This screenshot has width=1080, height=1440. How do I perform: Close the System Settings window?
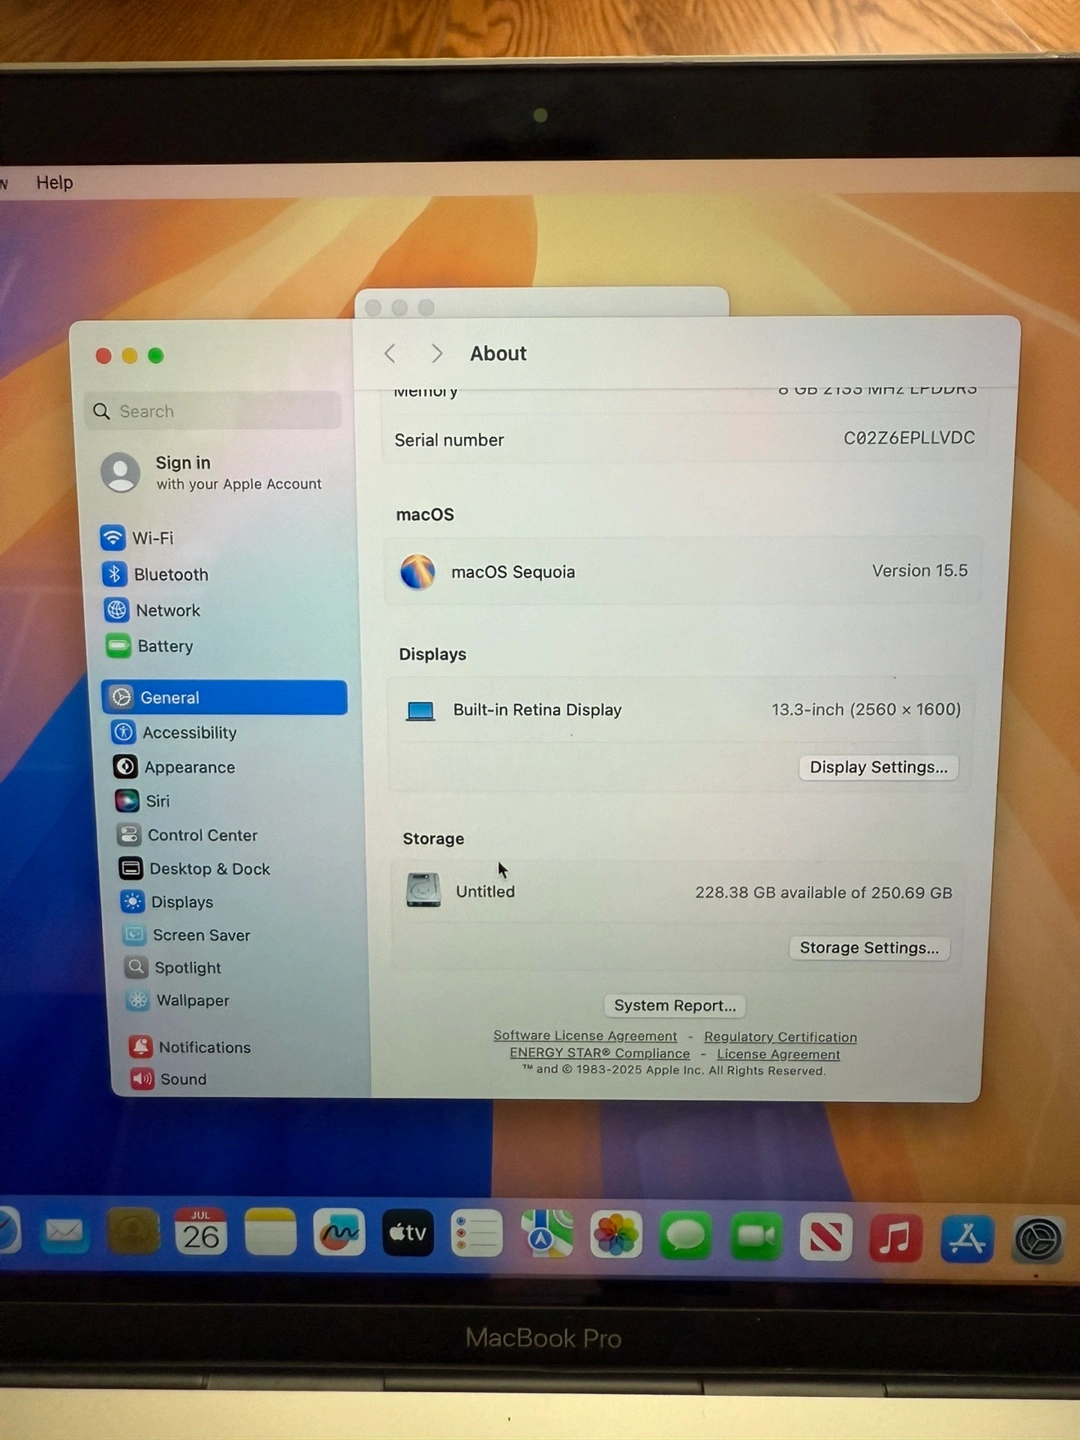click(x=103, y=355)
